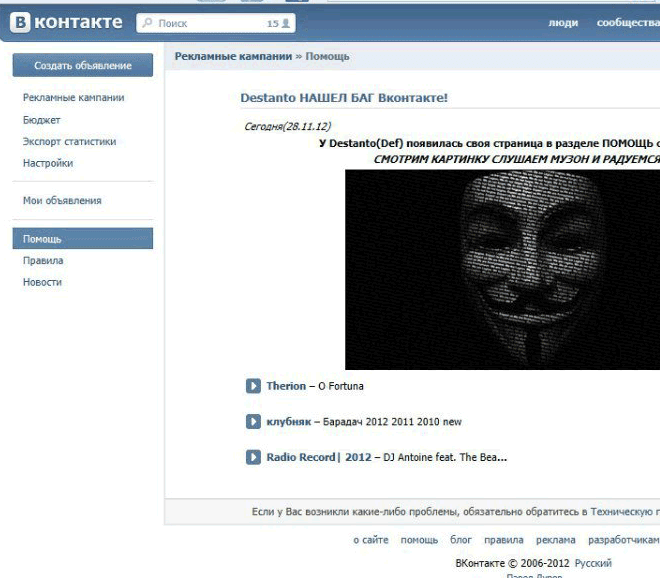Open Мои объявления in the sidebar
The width and height of the screenshot is (660, 578).
(62, 201)
